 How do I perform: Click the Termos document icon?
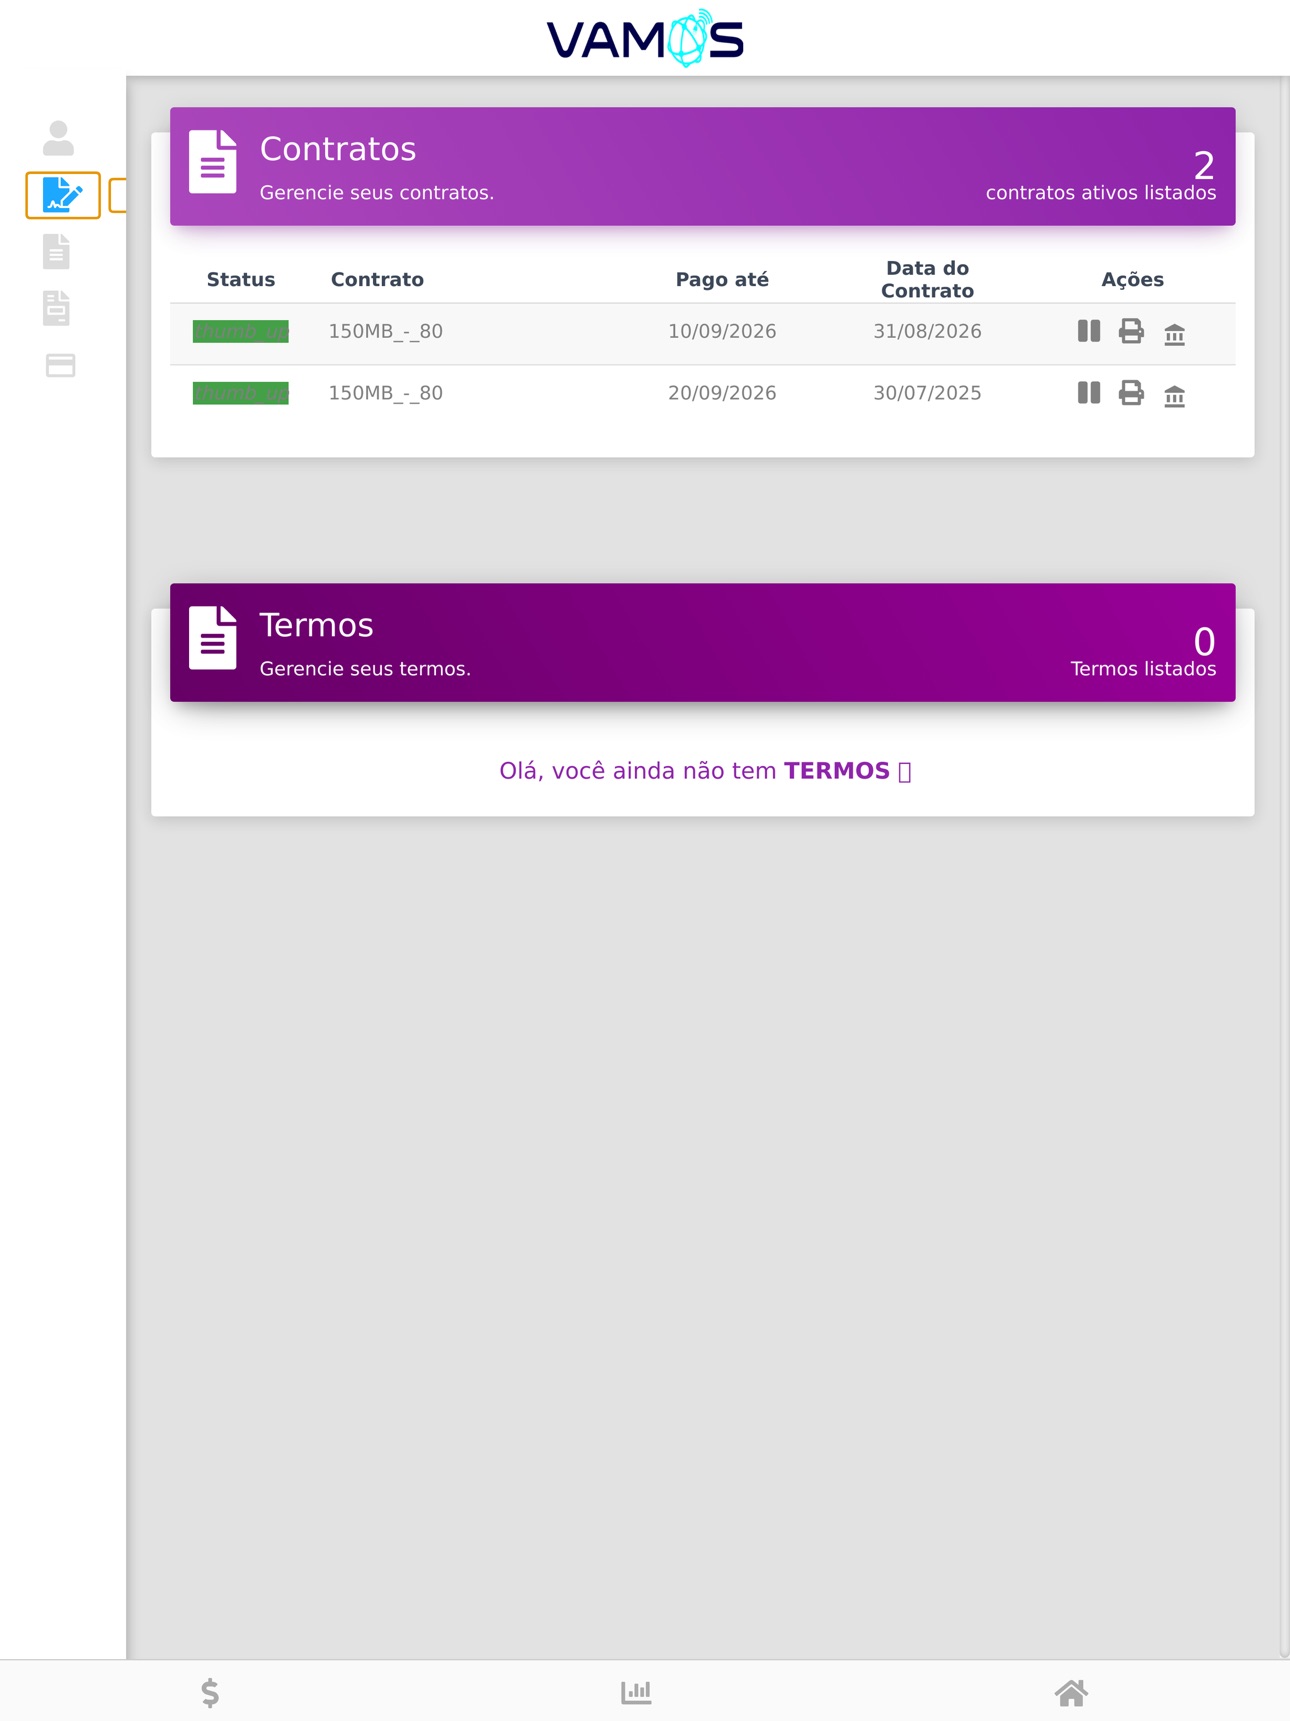click(x=213, y=637)
